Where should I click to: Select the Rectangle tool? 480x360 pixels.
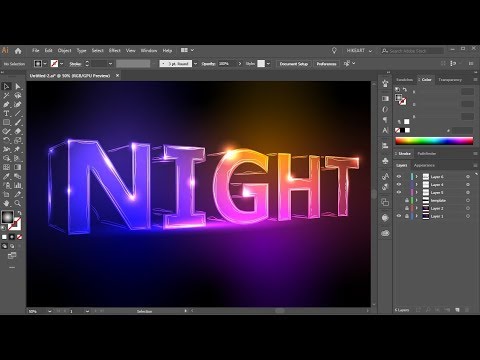coord(6,123)
